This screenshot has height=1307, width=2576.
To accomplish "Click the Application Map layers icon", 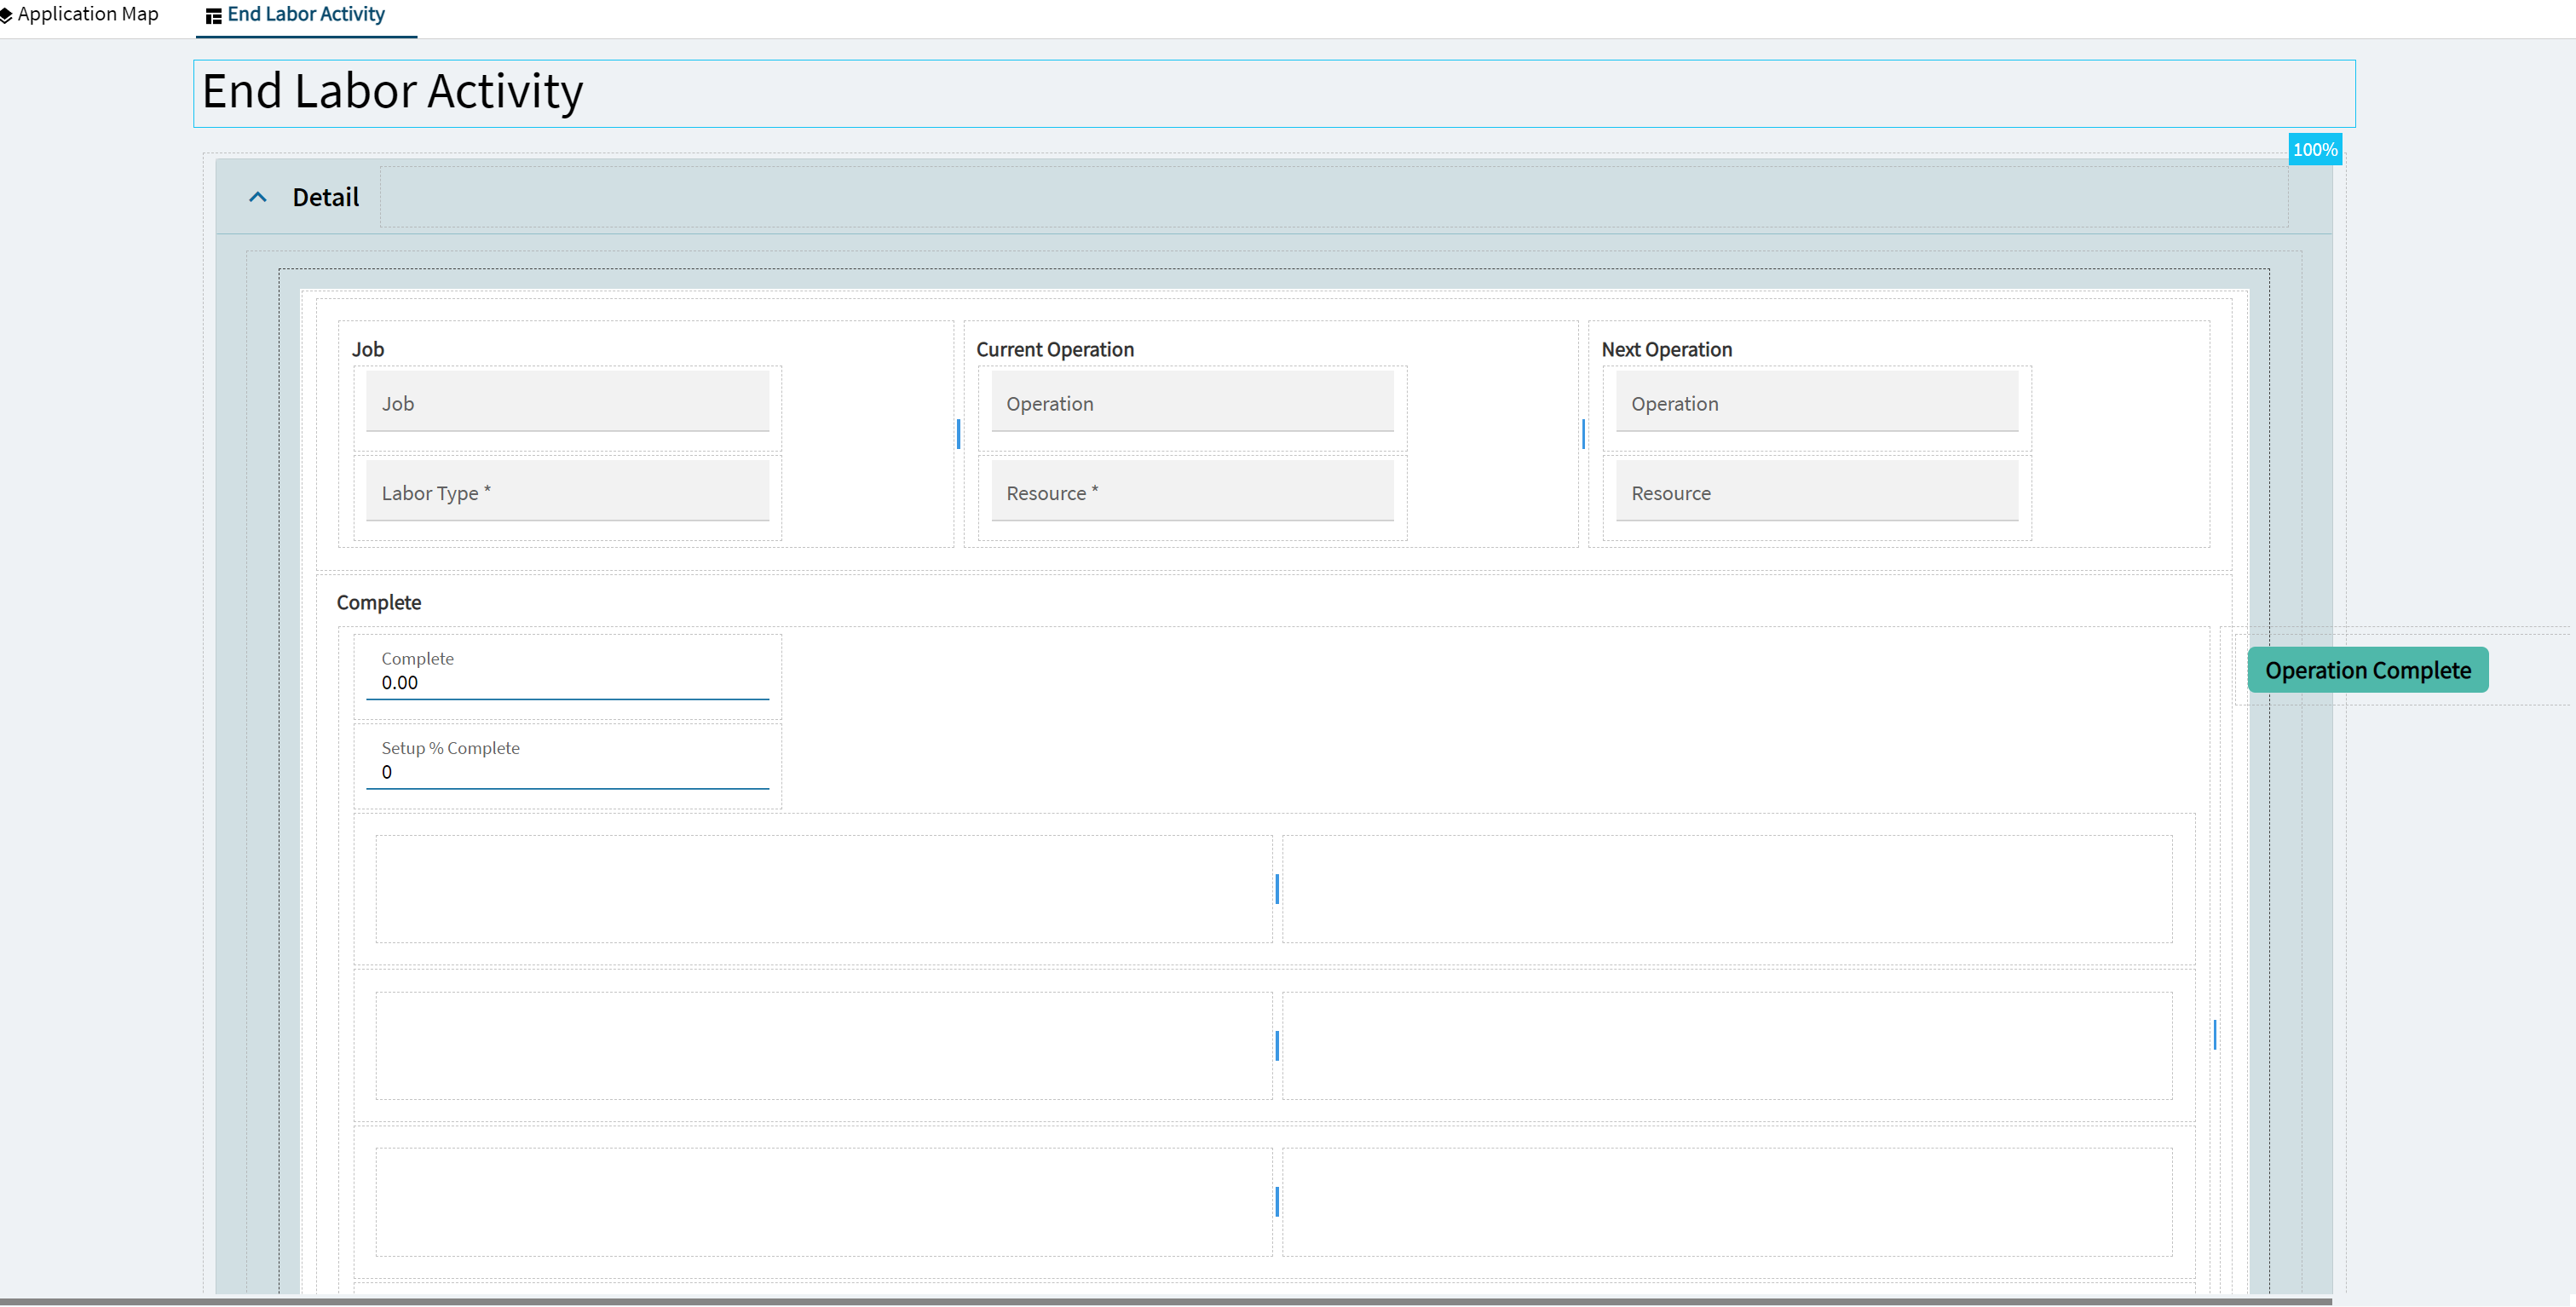I will click(7, 16).
